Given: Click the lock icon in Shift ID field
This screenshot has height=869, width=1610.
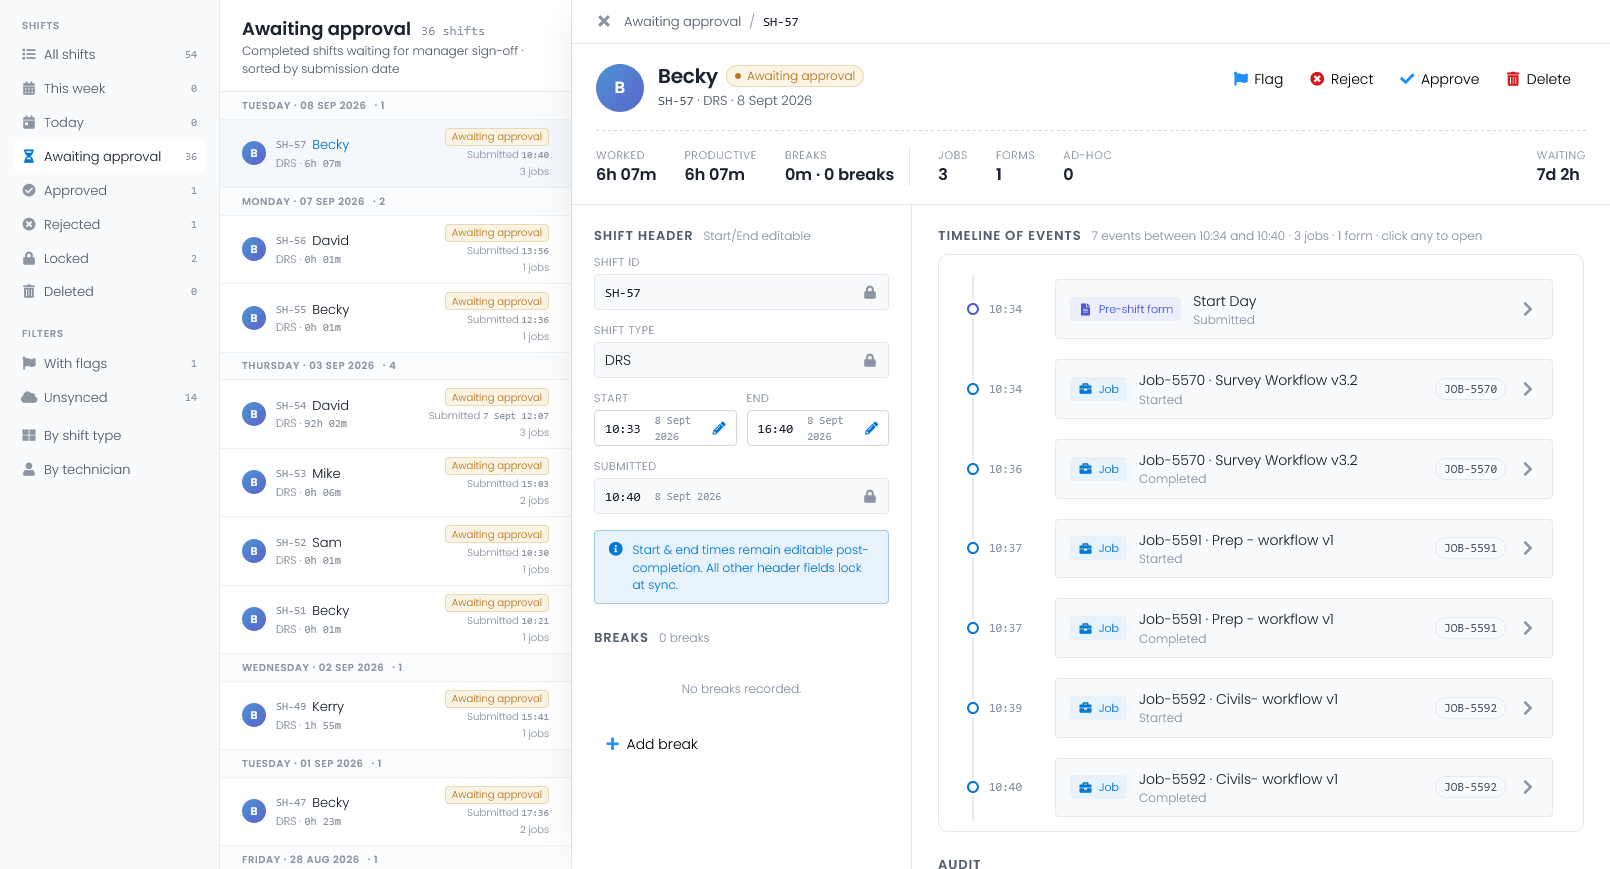Looking at the screenshot, I should tap(870, 292).
